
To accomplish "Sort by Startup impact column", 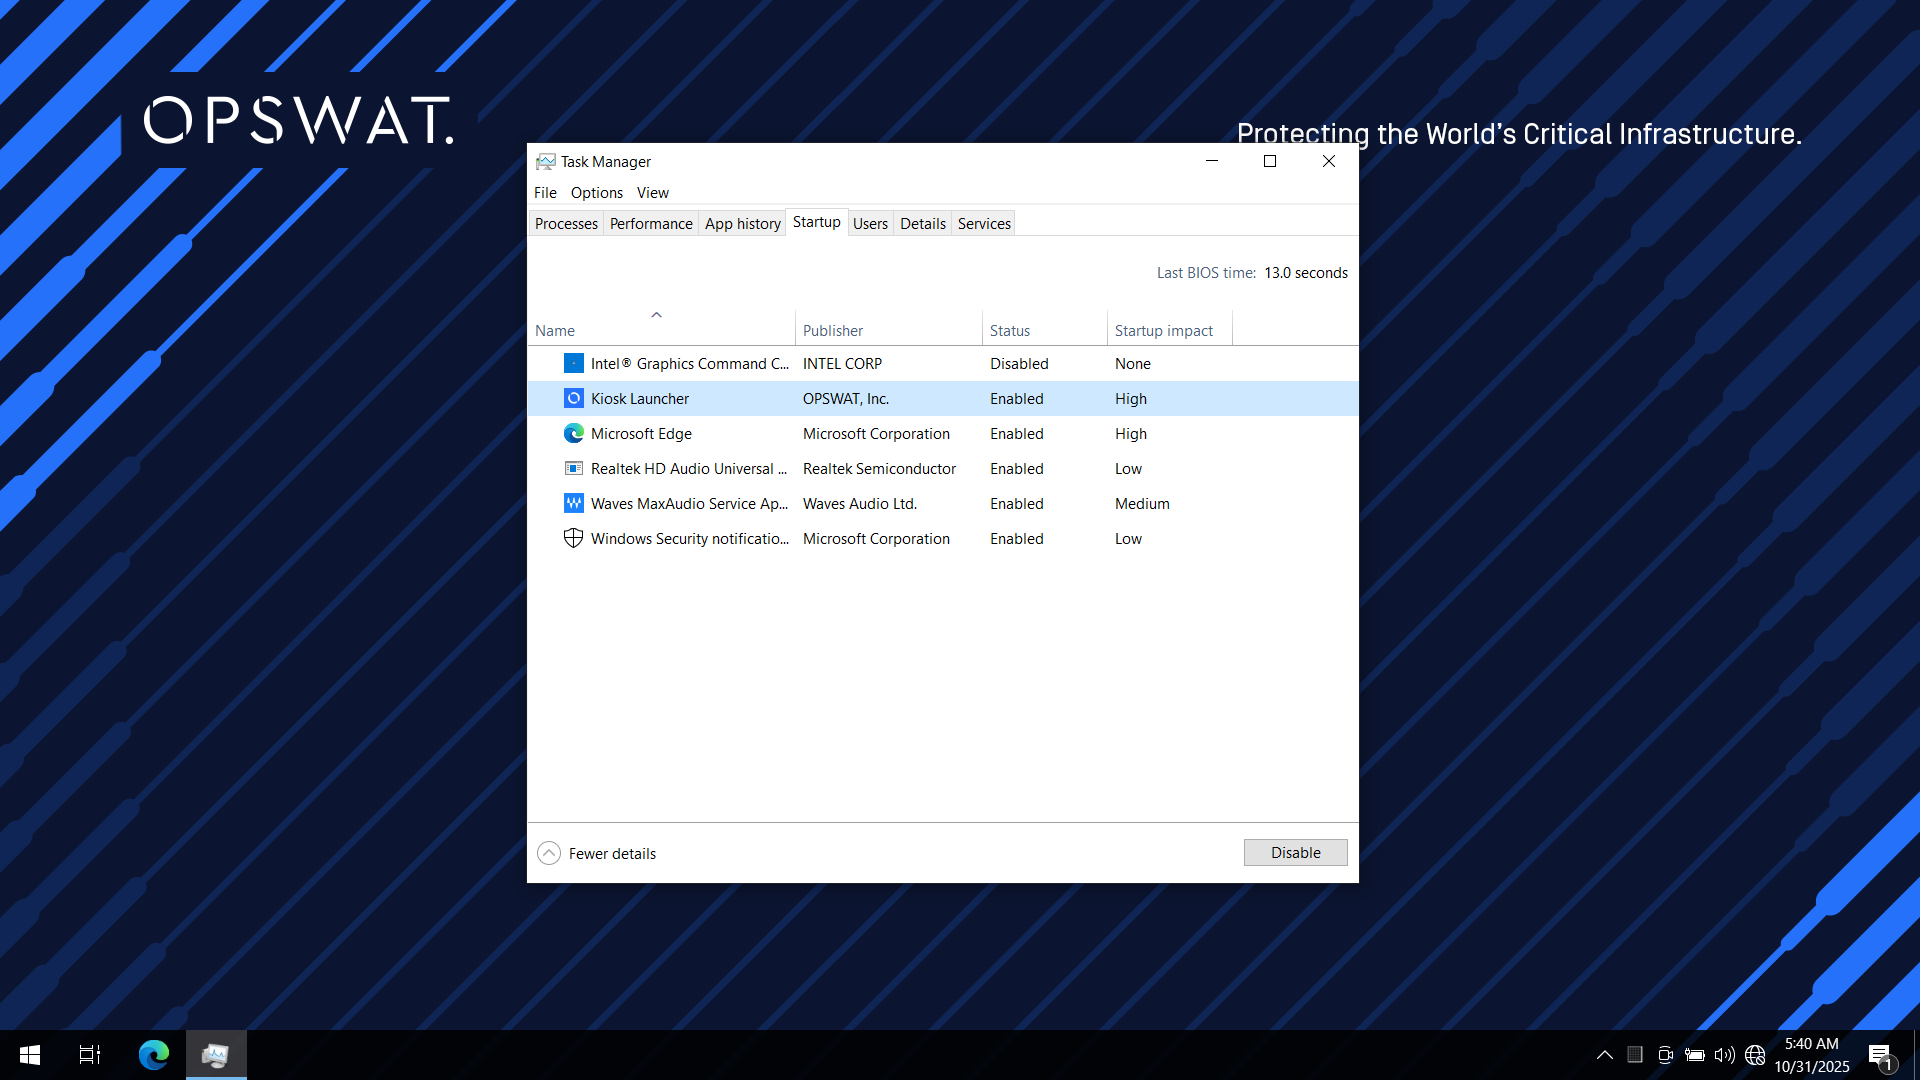I will click(1170, 330).
